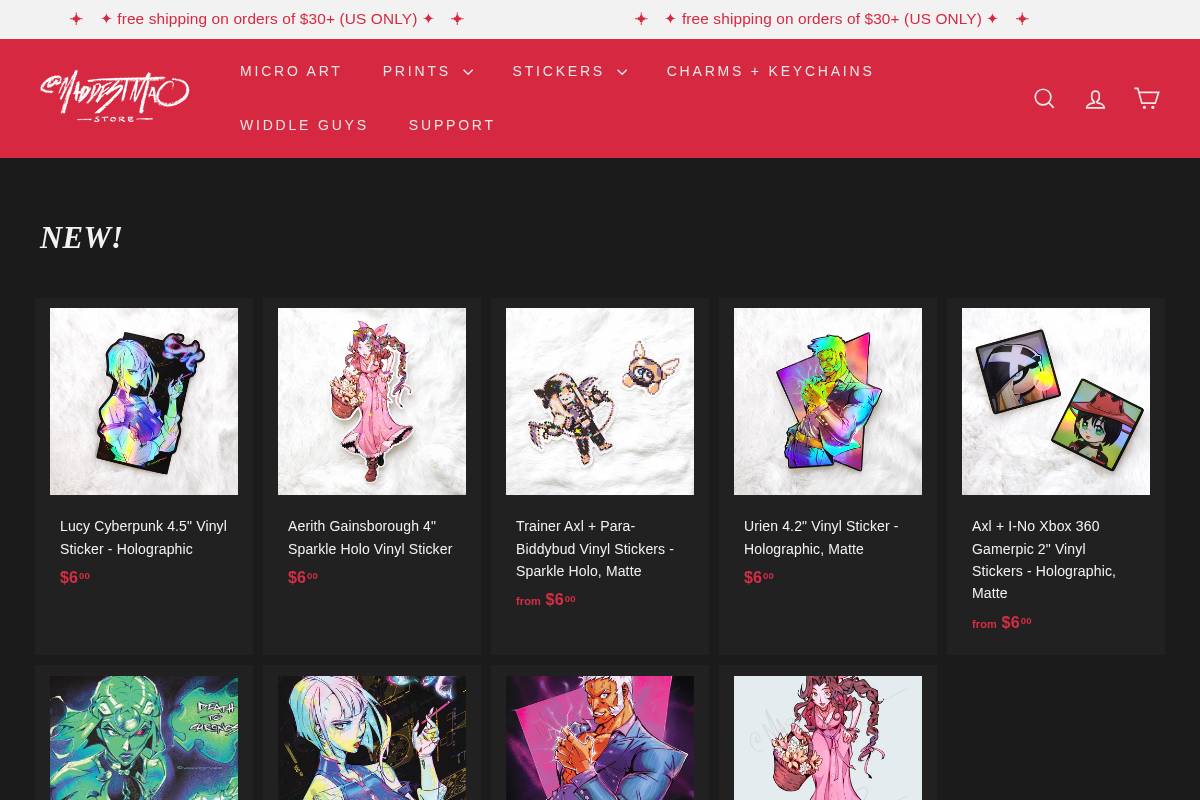Open the Urien holographic sticker image

[x=828, y=401]
